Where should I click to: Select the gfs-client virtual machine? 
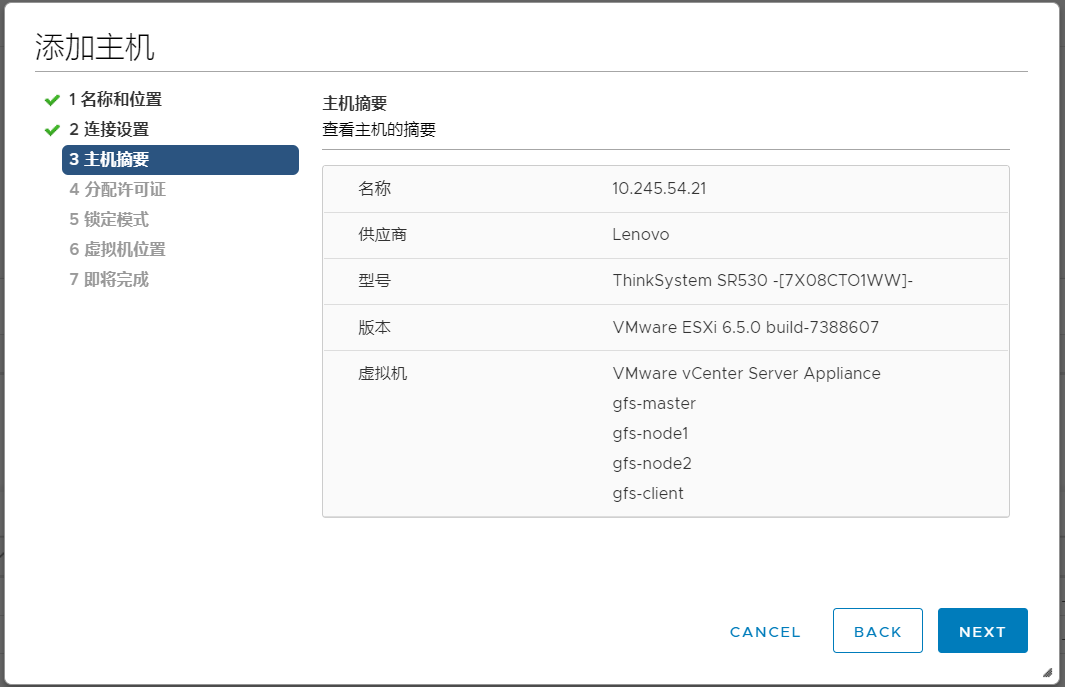647,493
